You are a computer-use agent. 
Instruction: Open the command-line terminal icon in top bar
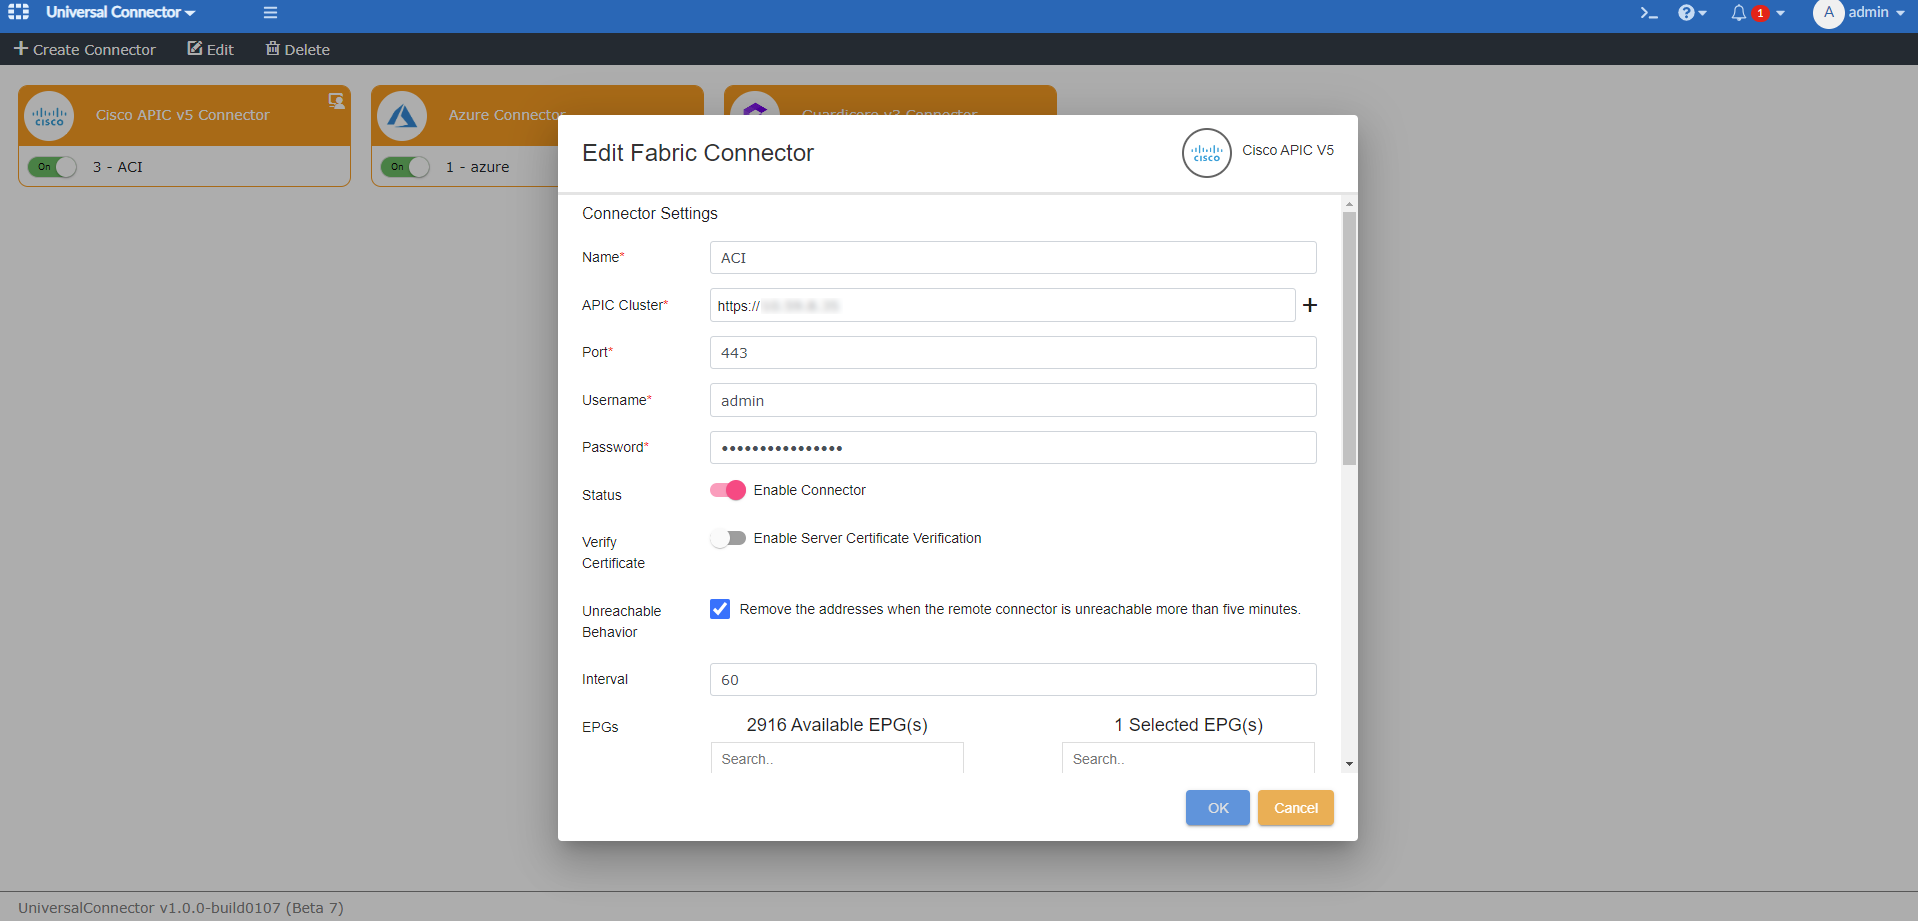pyautogui.click(x=1648, y=13)
